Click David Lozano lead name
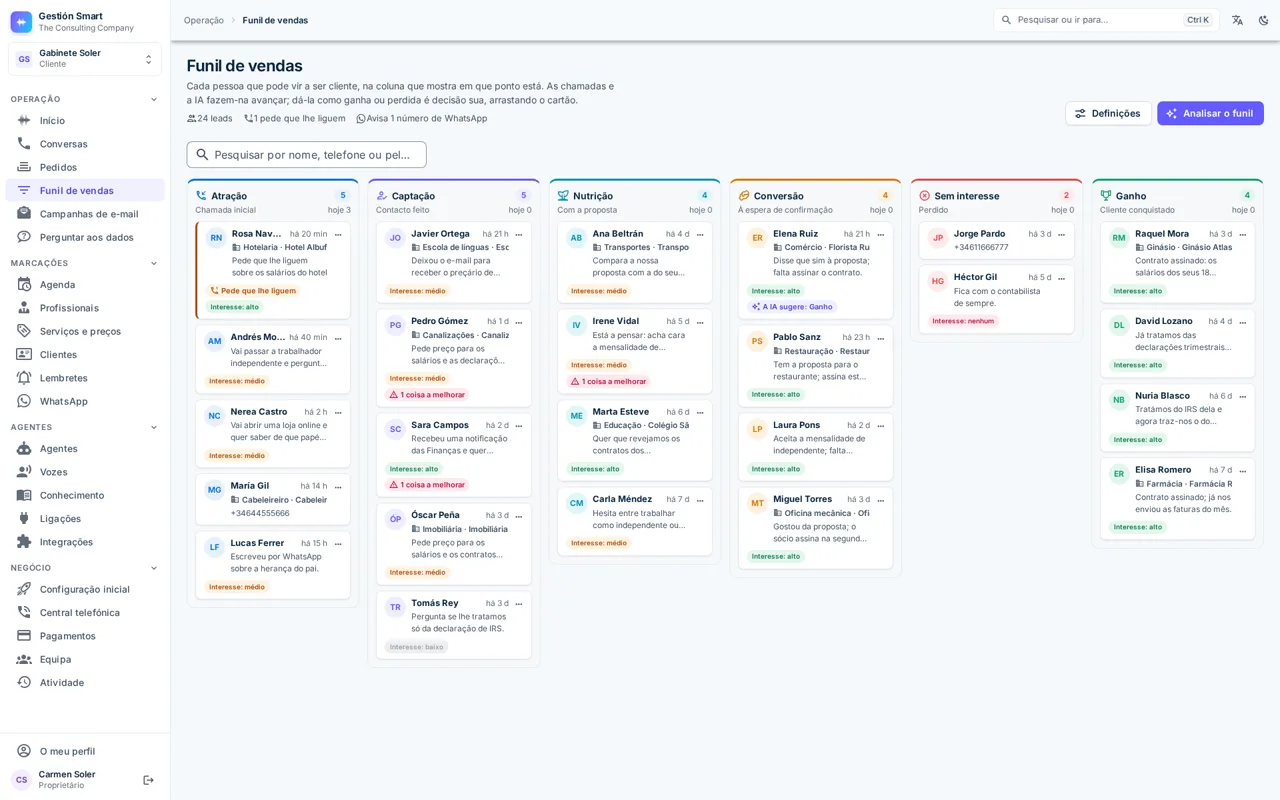This screenshot has height=800, width=1280. [x=1164, y=321]
